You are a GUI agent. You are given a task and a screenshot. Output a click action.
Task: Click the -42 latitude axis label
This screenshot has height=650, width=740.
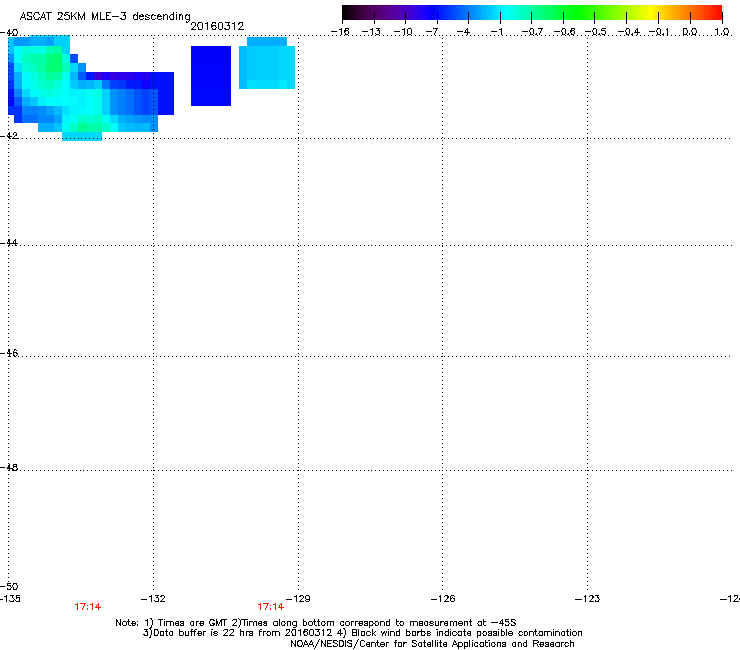click(9, 135)
